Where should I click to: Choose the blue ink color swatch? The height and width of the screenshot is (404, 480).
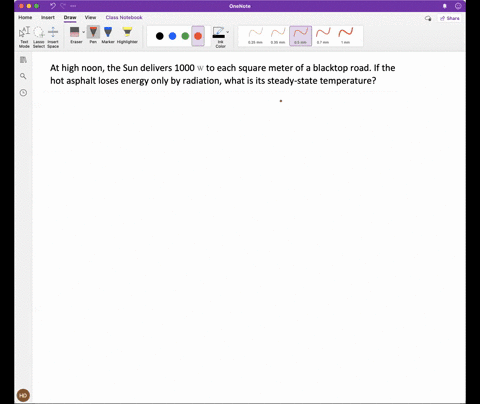point(172,36)
